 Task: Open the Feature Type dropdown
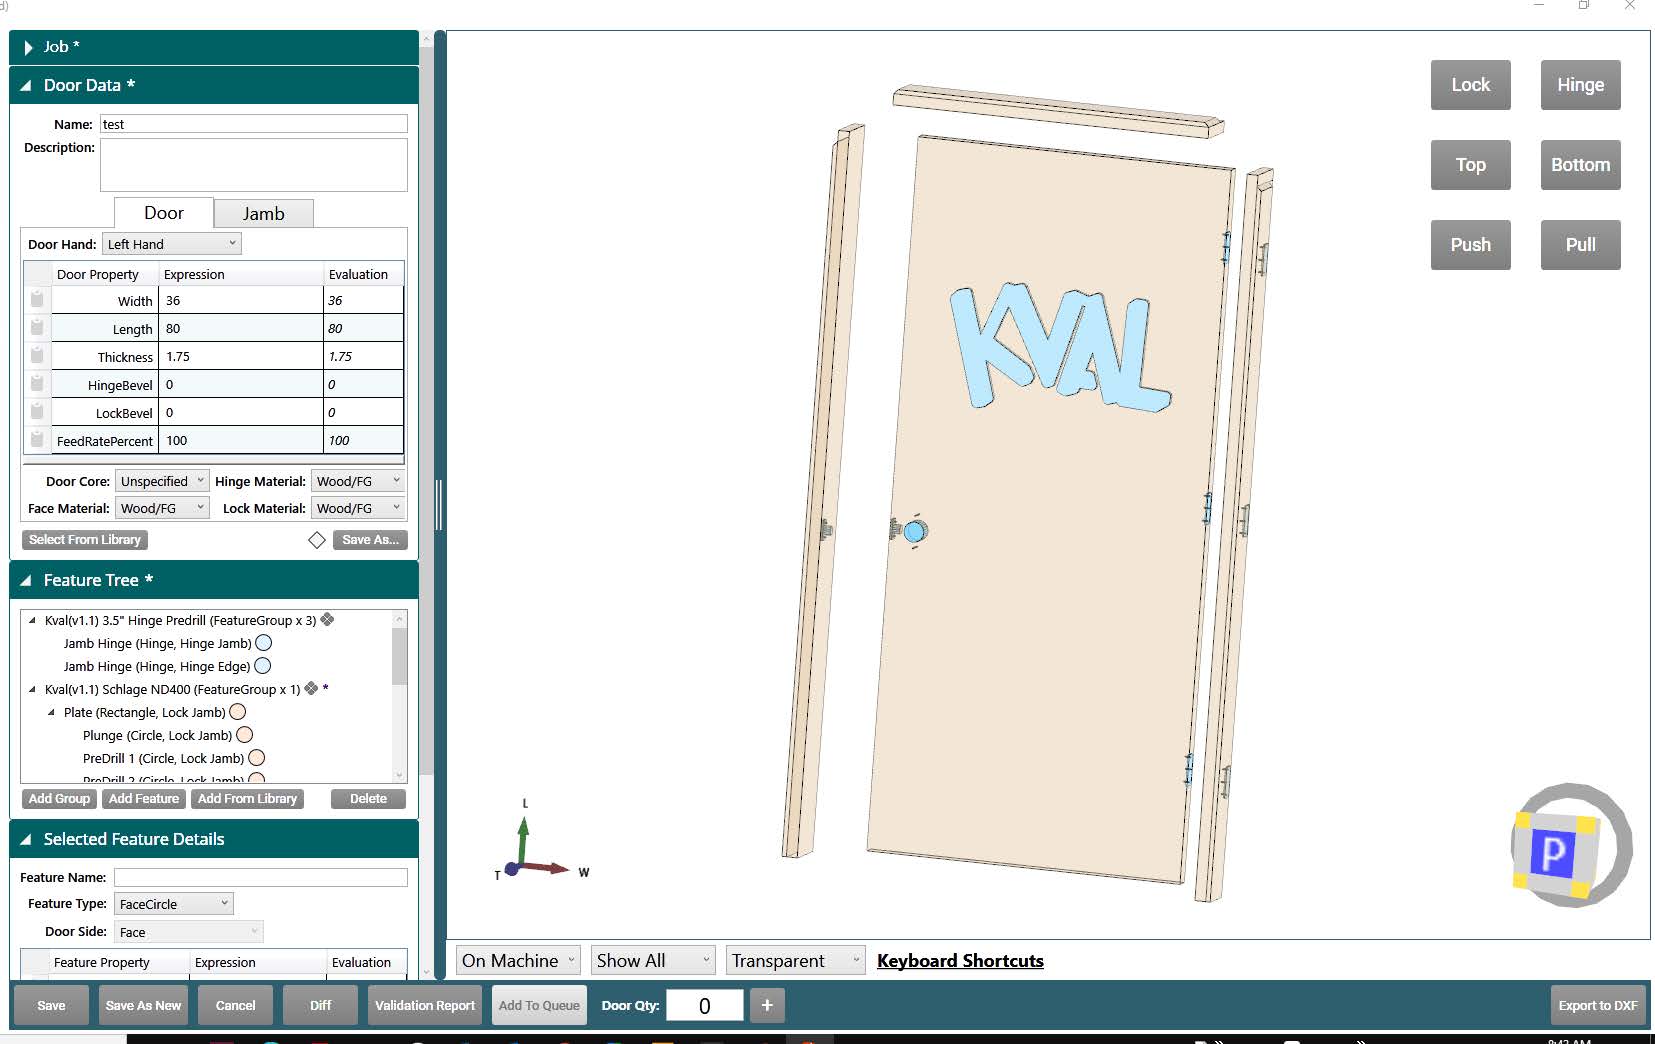point(174,904)
